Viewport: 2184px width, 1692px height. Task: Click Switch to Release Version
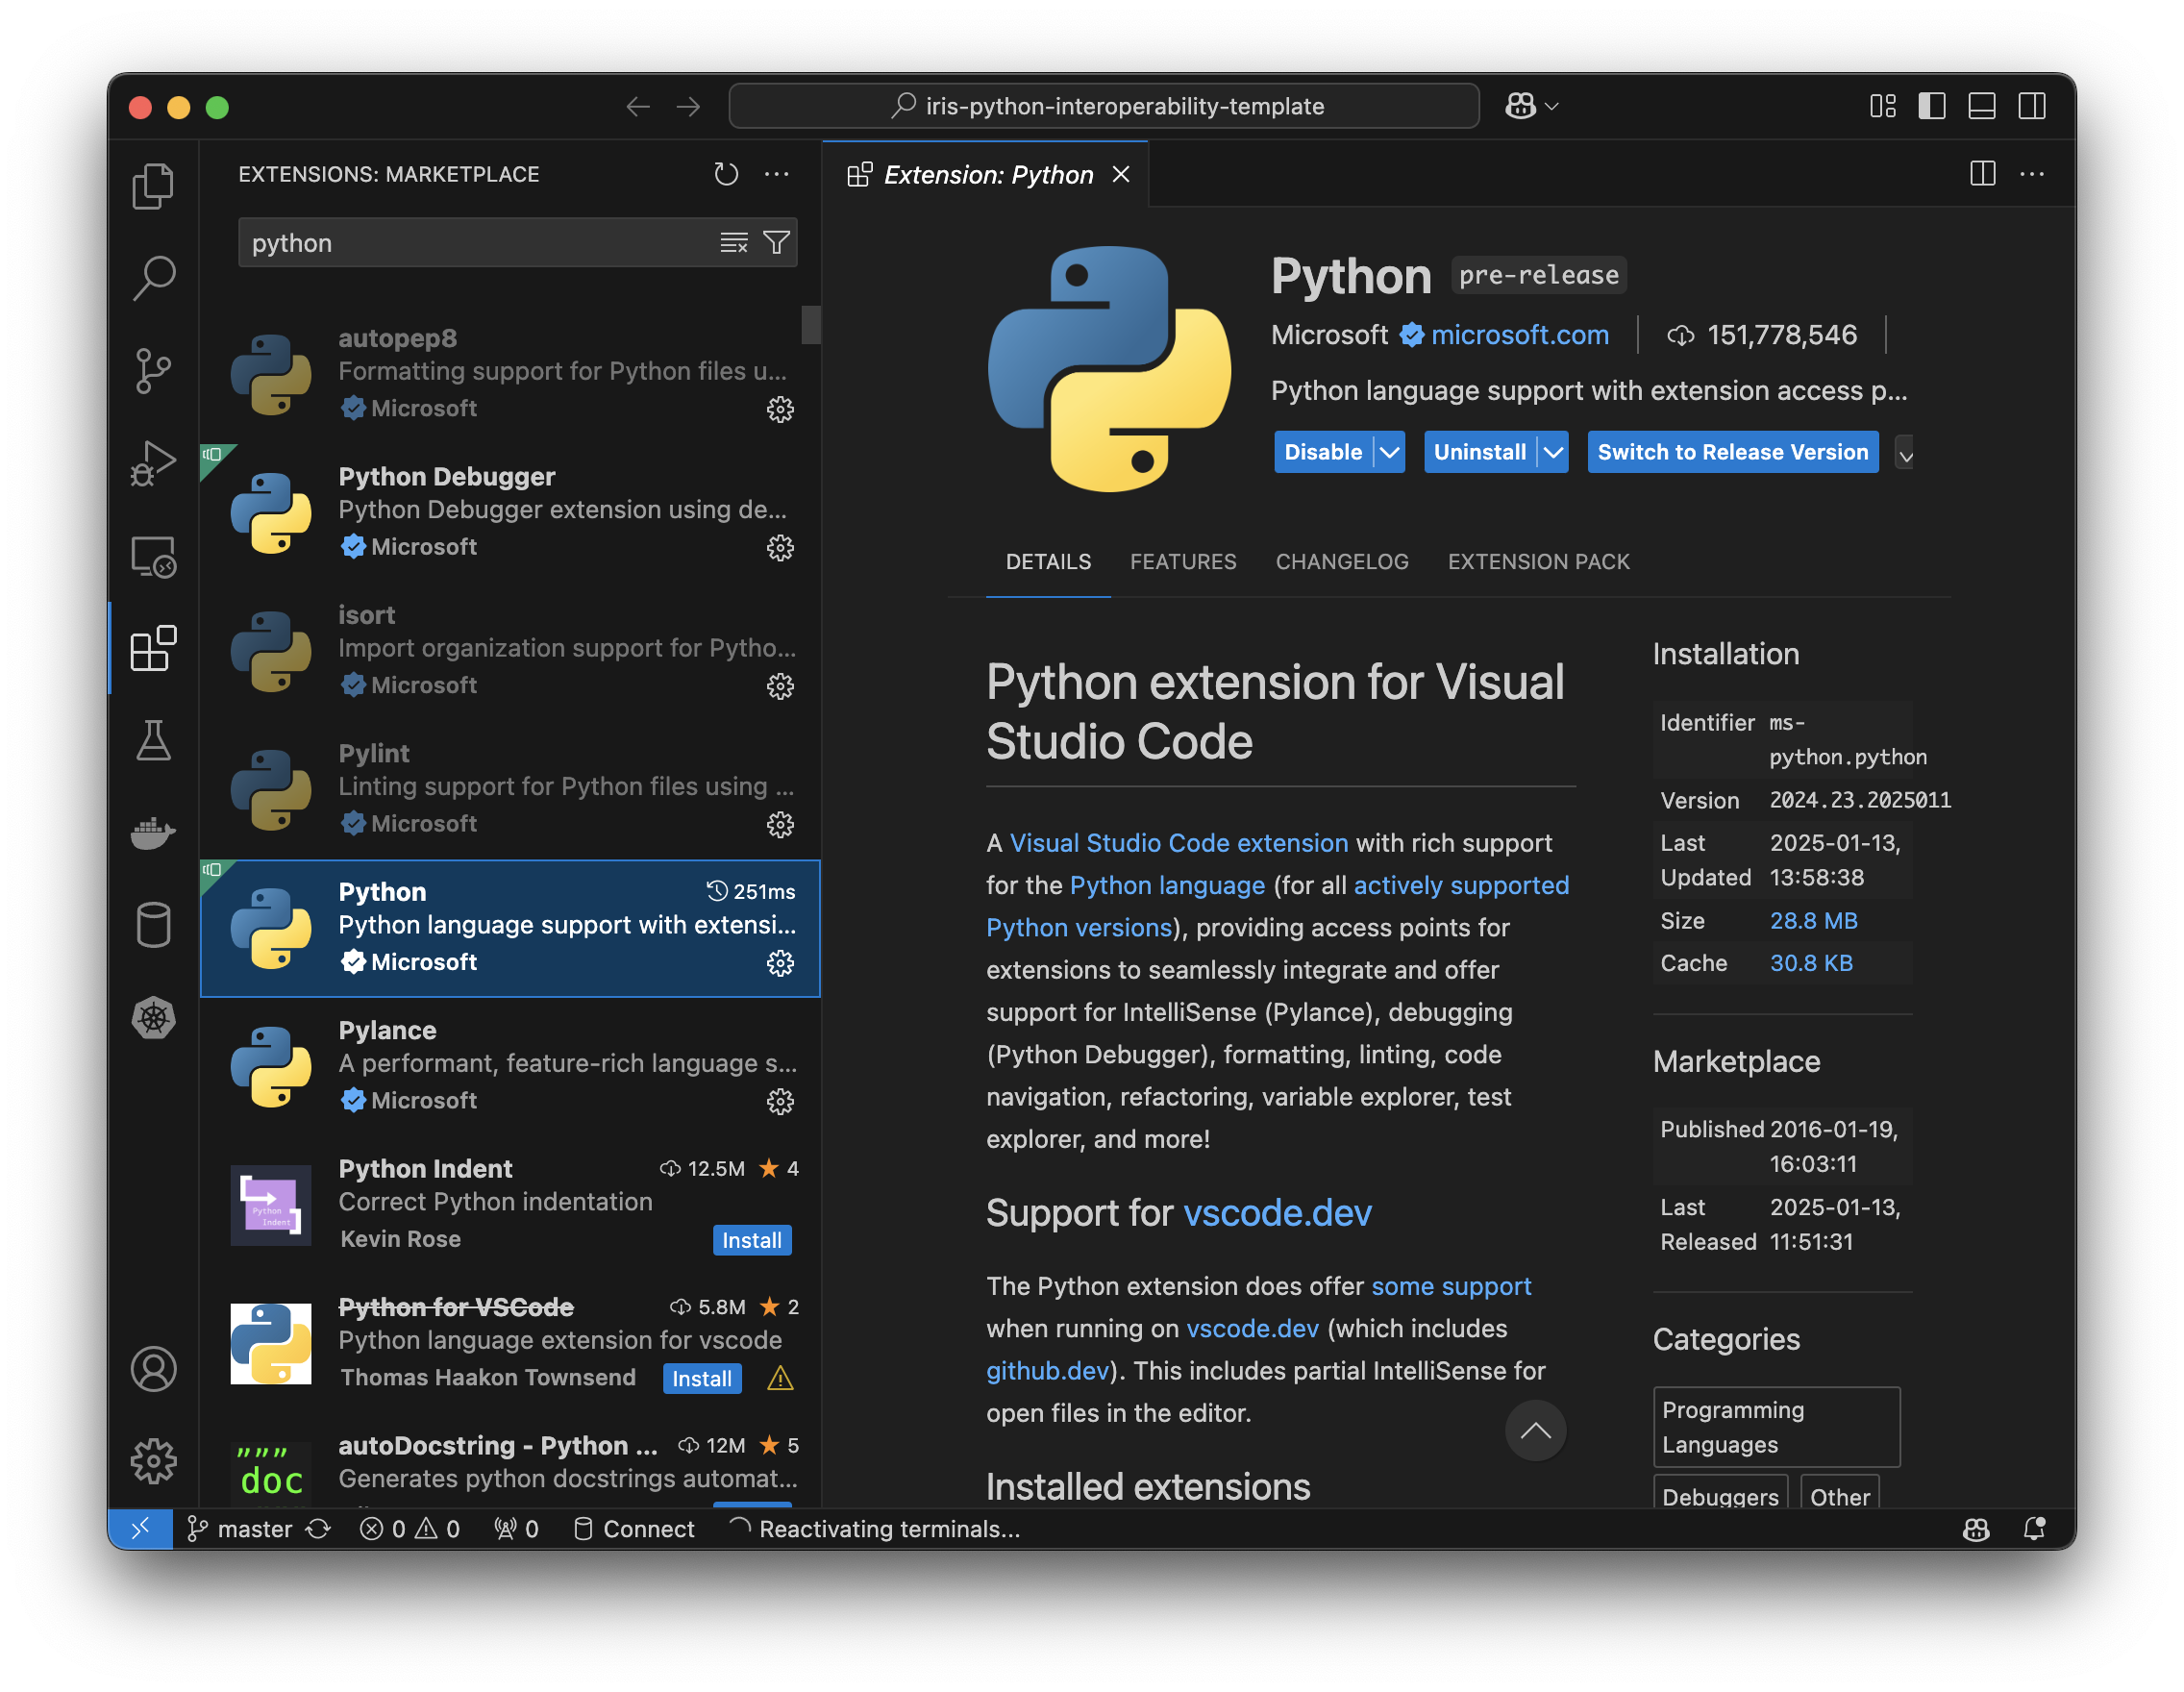pos(1733,452)
